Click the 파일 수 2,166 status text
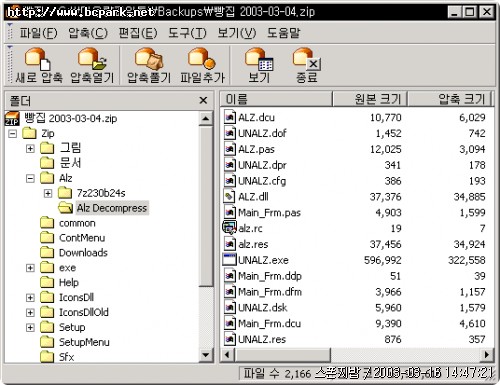 point(277,374)
